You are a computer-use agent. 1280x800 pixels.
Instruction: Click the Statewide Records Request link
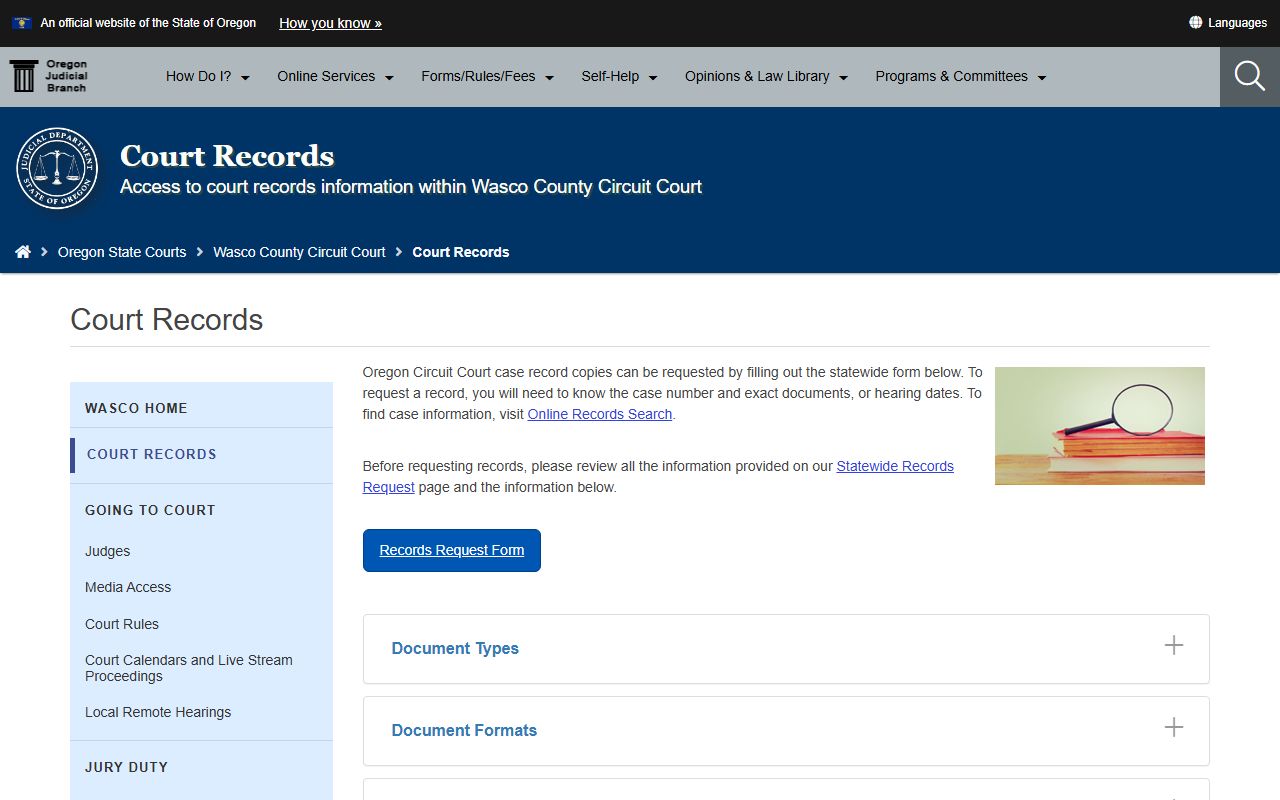coord(658,477)
